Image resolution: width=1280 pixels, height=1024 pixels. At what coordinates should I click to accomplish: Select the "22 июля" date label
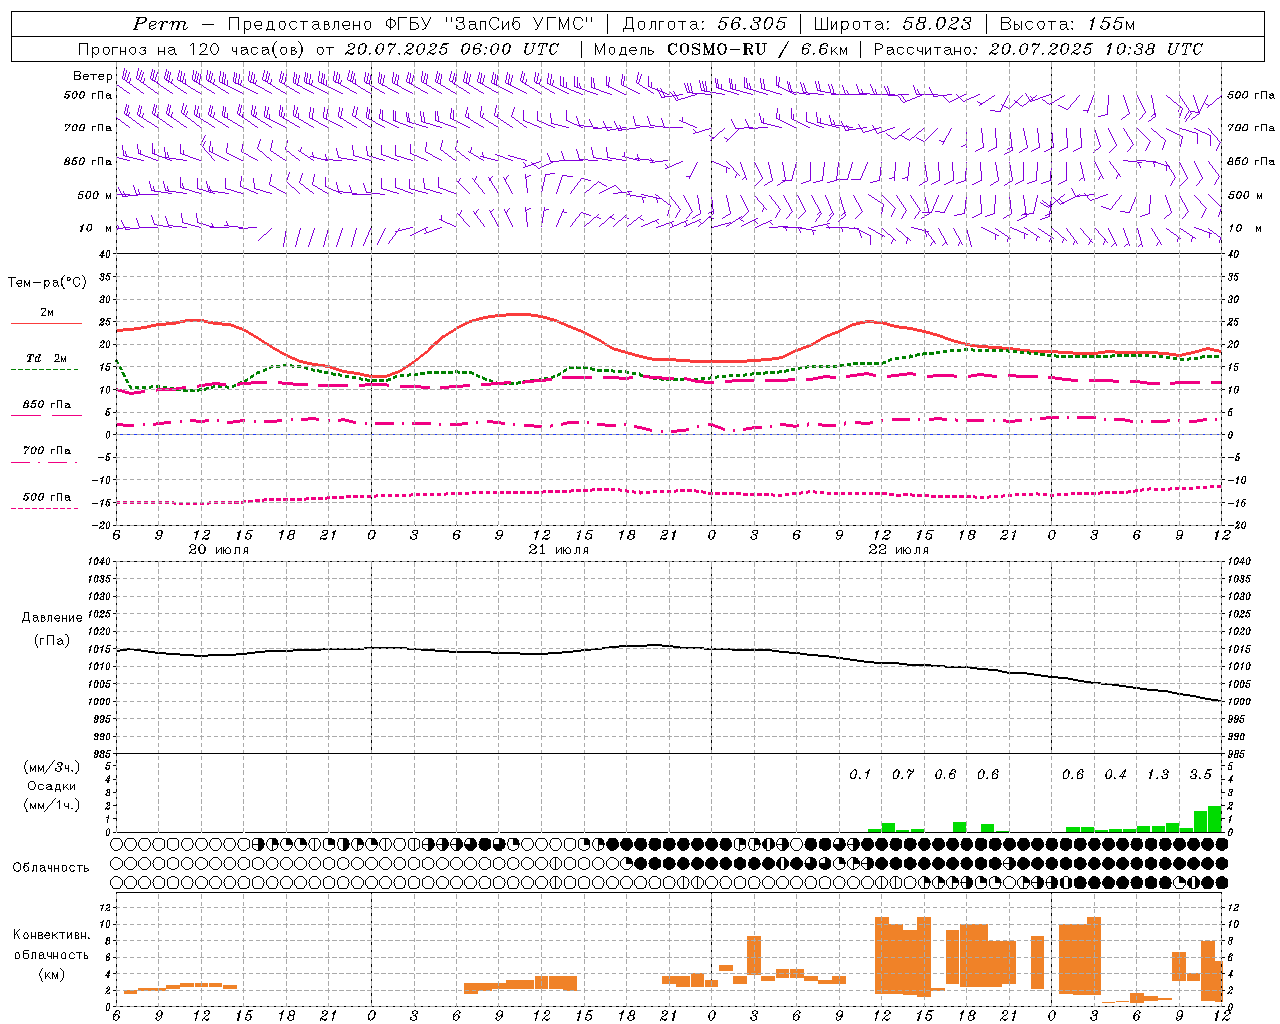(899, 550)
